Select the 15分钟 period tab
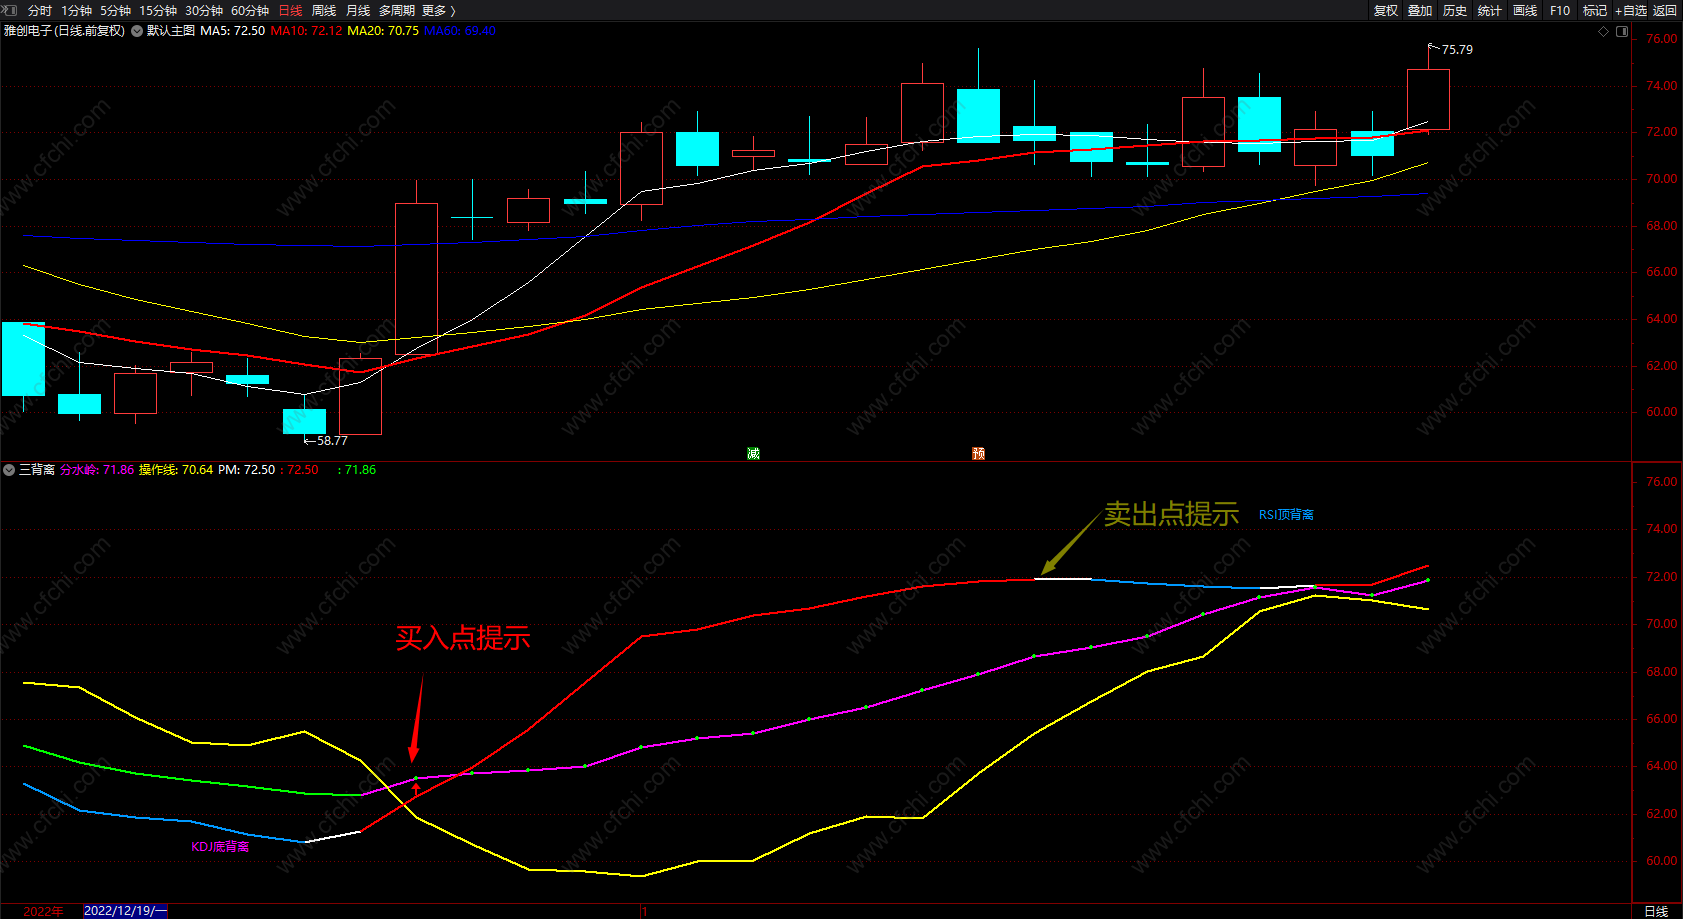This screenshot has height=919, width=1683. [158, 10]
